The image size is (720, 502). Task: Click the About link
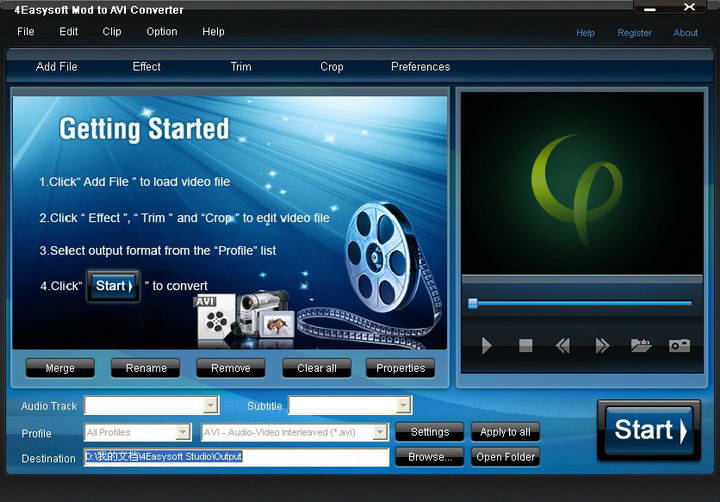point(685,33)
